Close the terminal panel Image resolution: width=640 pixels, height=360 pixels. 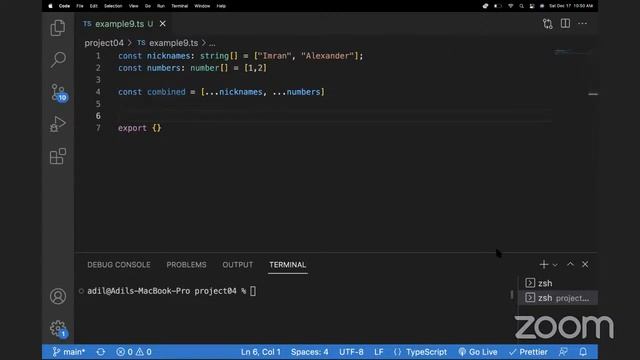[x=585, y=264]
